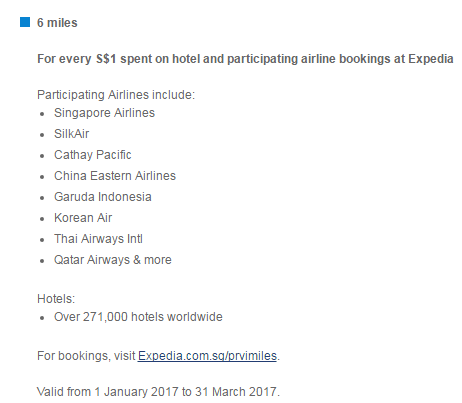Select the SilkAir list item

coord(71,134)
